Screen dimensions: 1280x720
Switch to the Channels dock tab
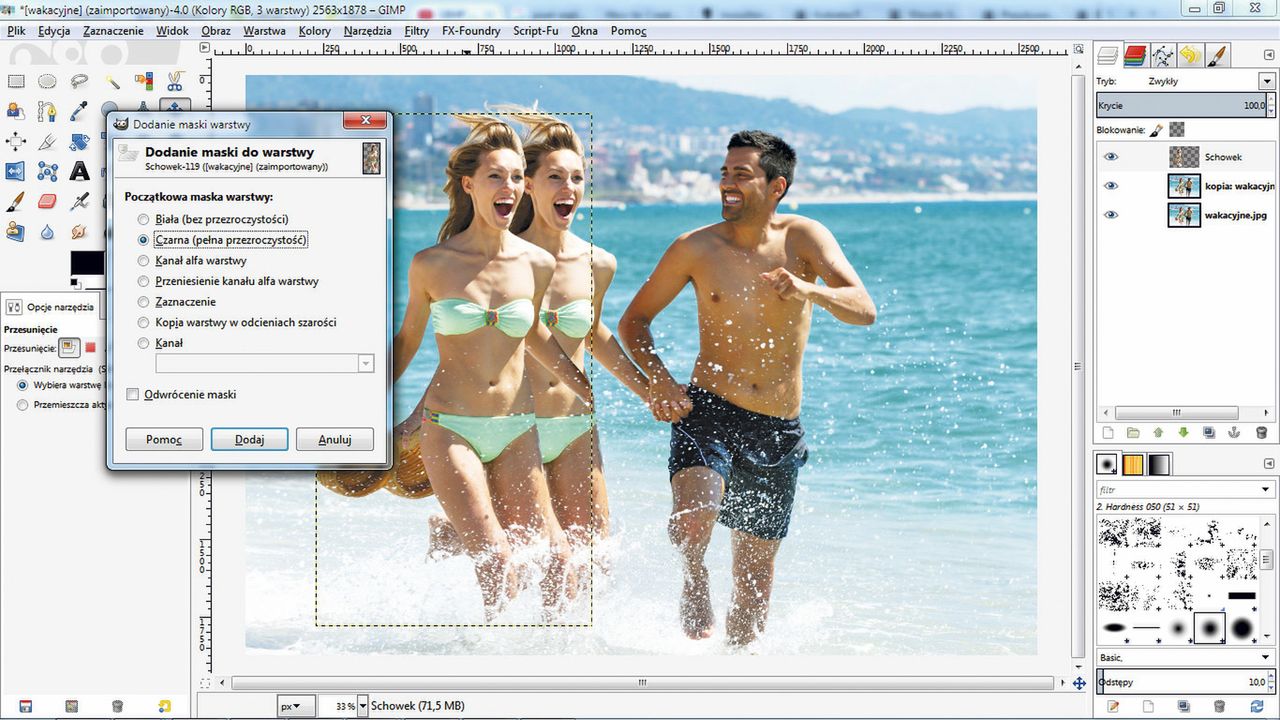click(1134, 55)
